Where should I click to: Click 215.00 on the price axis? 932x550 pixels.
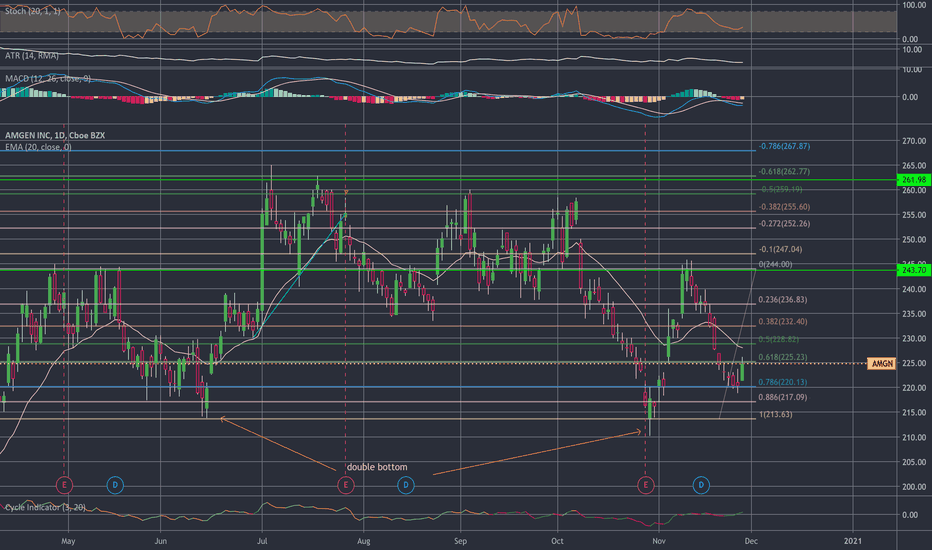(914, 413)
